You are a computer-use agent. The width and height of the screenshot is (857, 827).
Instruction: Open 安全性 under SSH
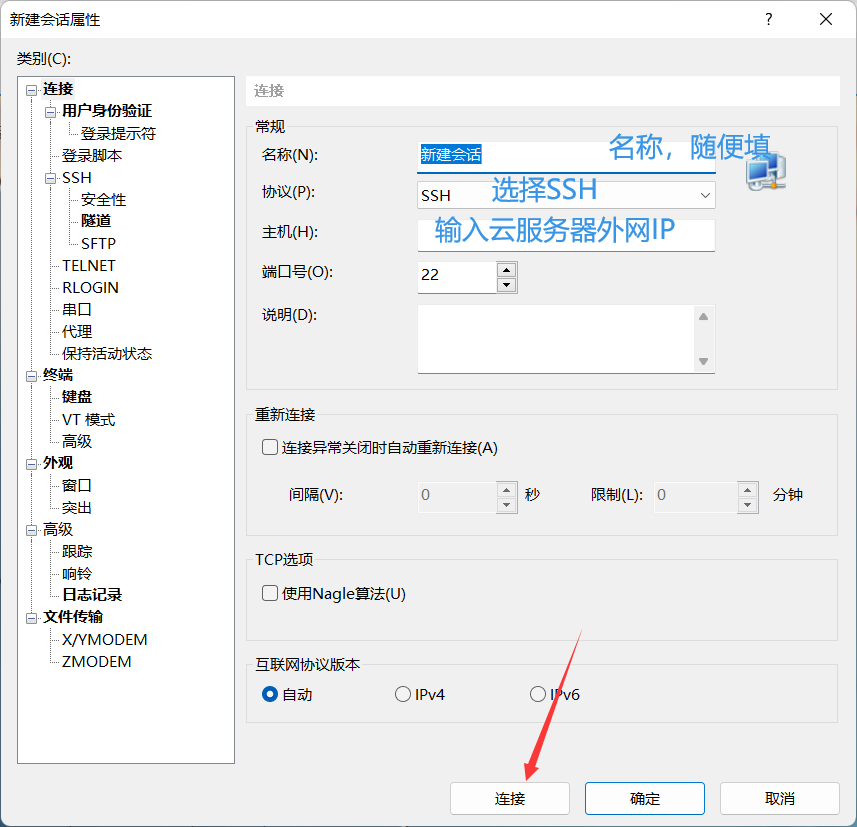tap(103, 200)
